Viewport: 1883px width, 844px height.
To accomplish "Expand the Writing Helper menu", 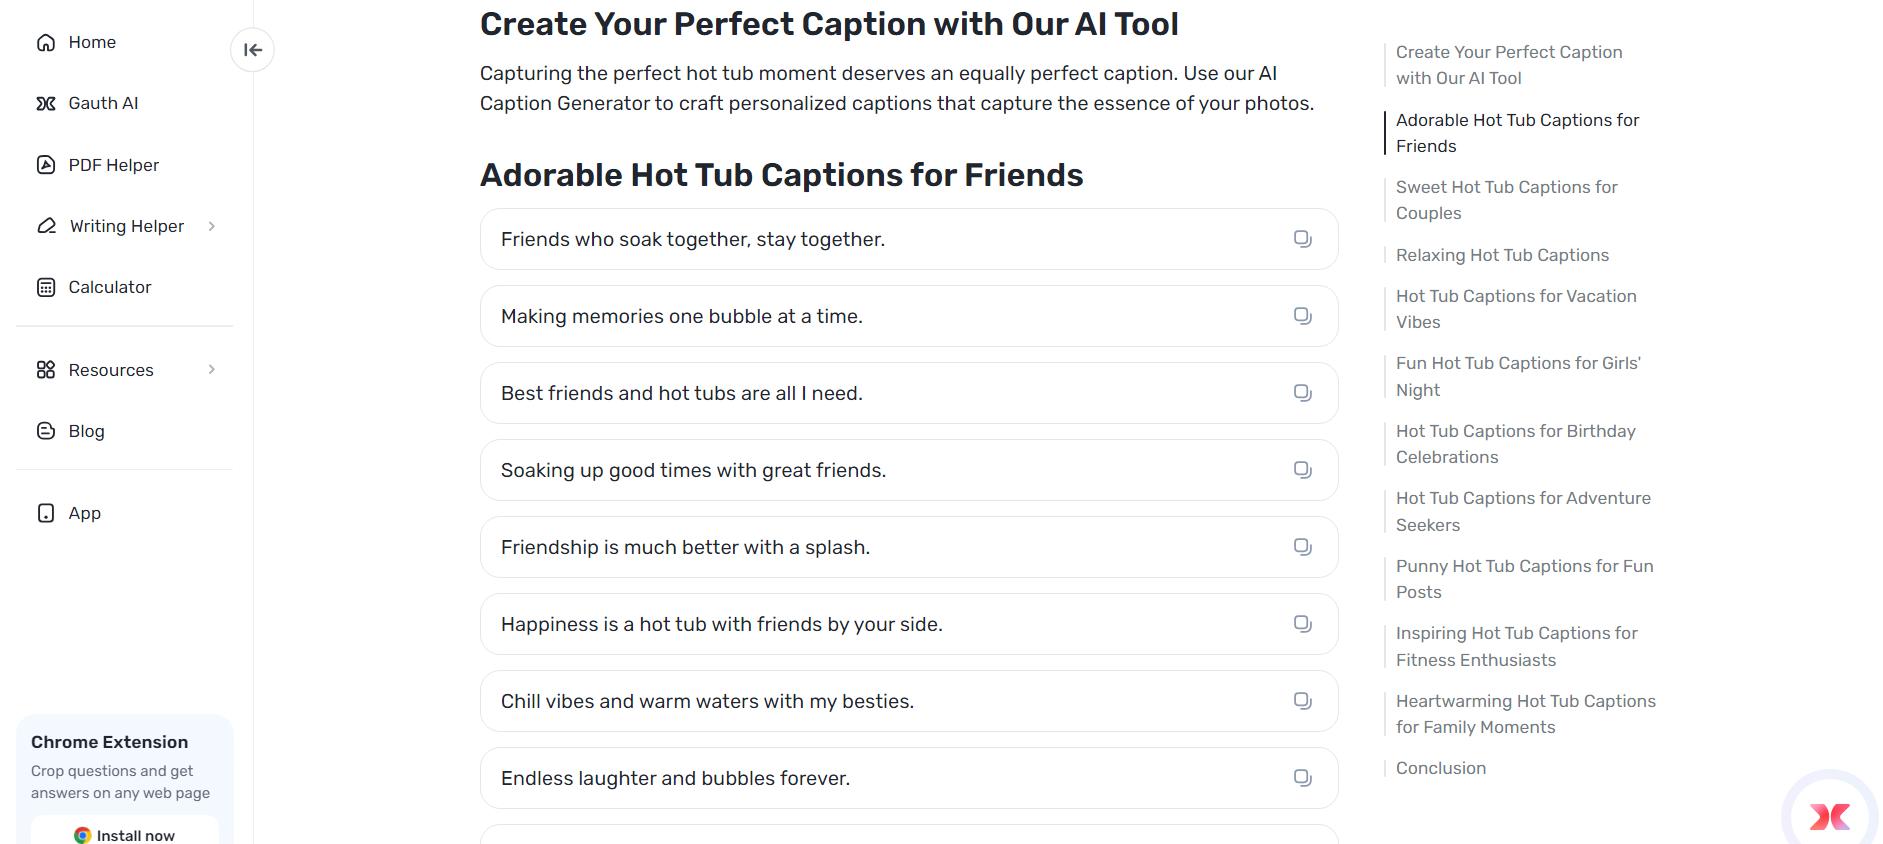I will 211,226.
